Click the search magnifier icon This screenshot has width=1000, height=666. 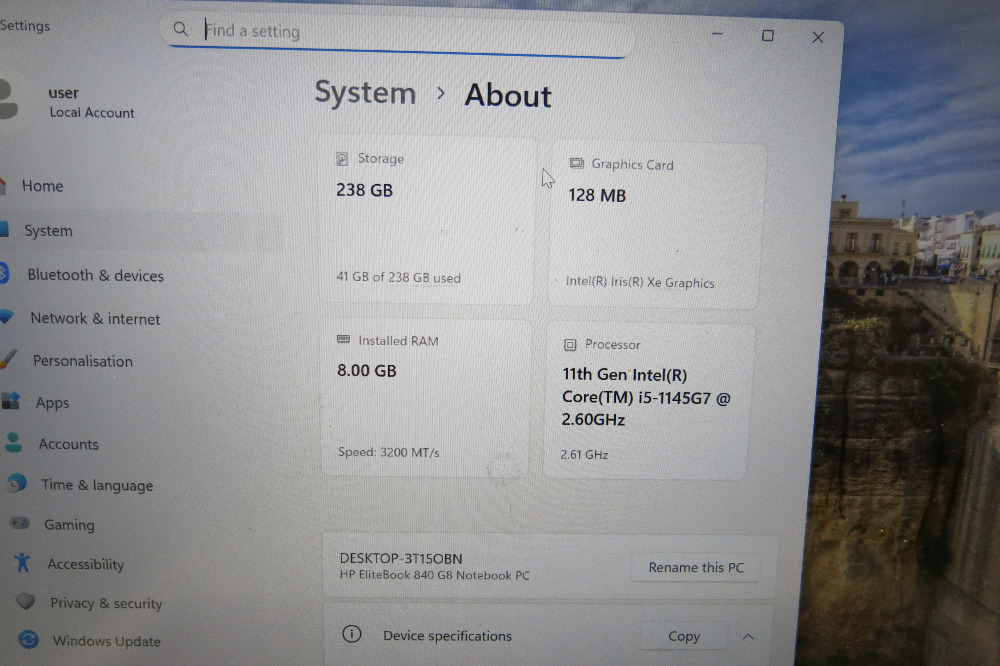coord(180,29)
